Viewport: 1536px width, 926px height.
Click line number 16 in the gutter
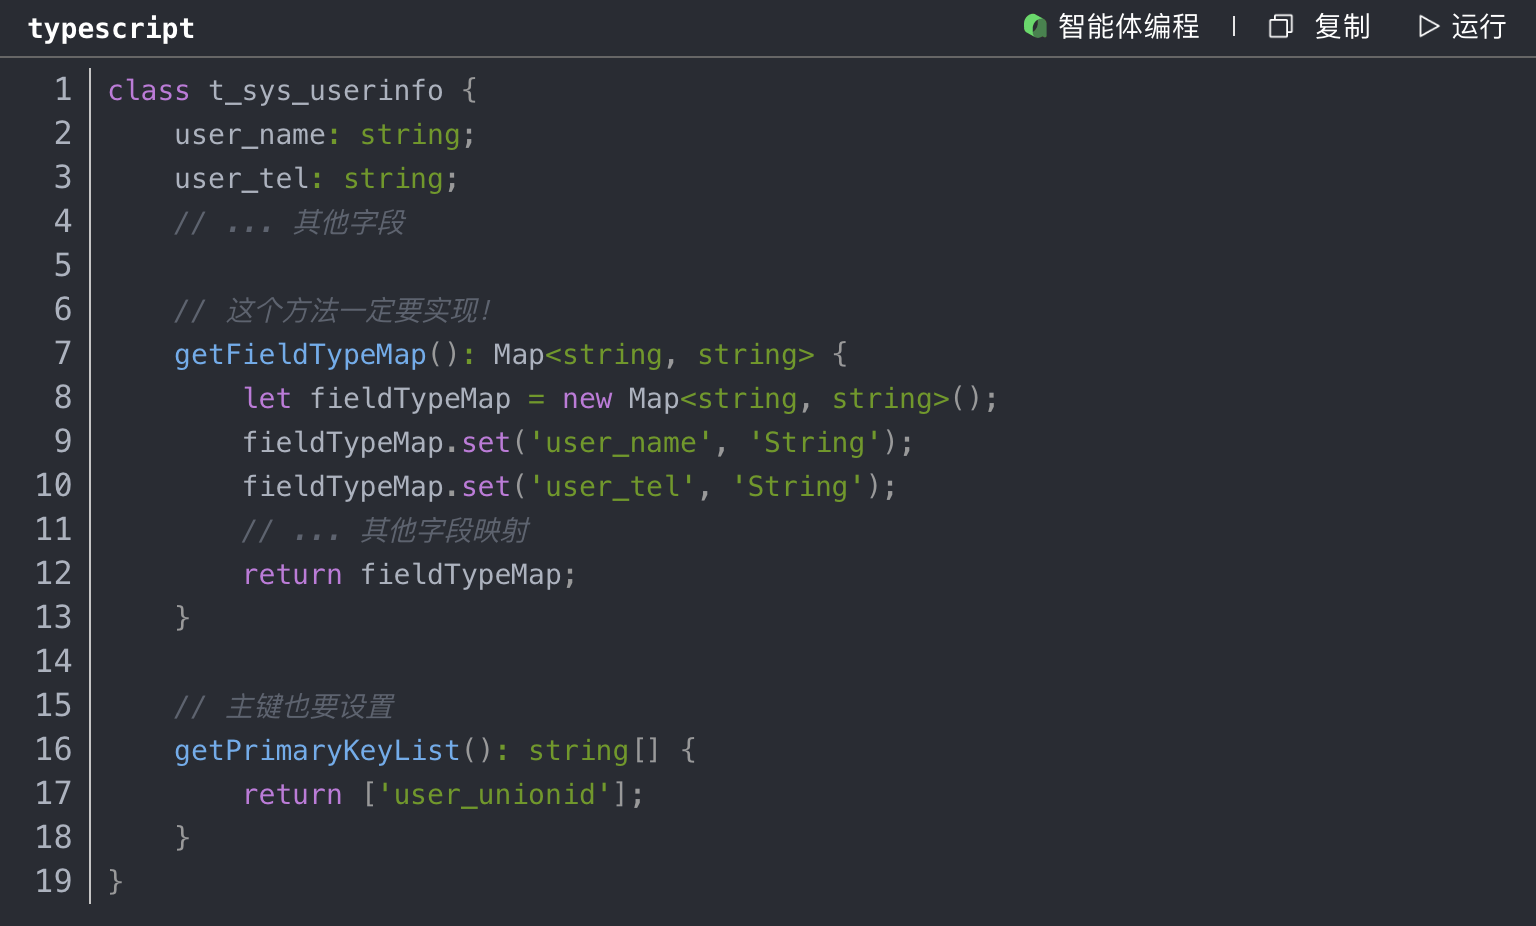click(54, 749)
